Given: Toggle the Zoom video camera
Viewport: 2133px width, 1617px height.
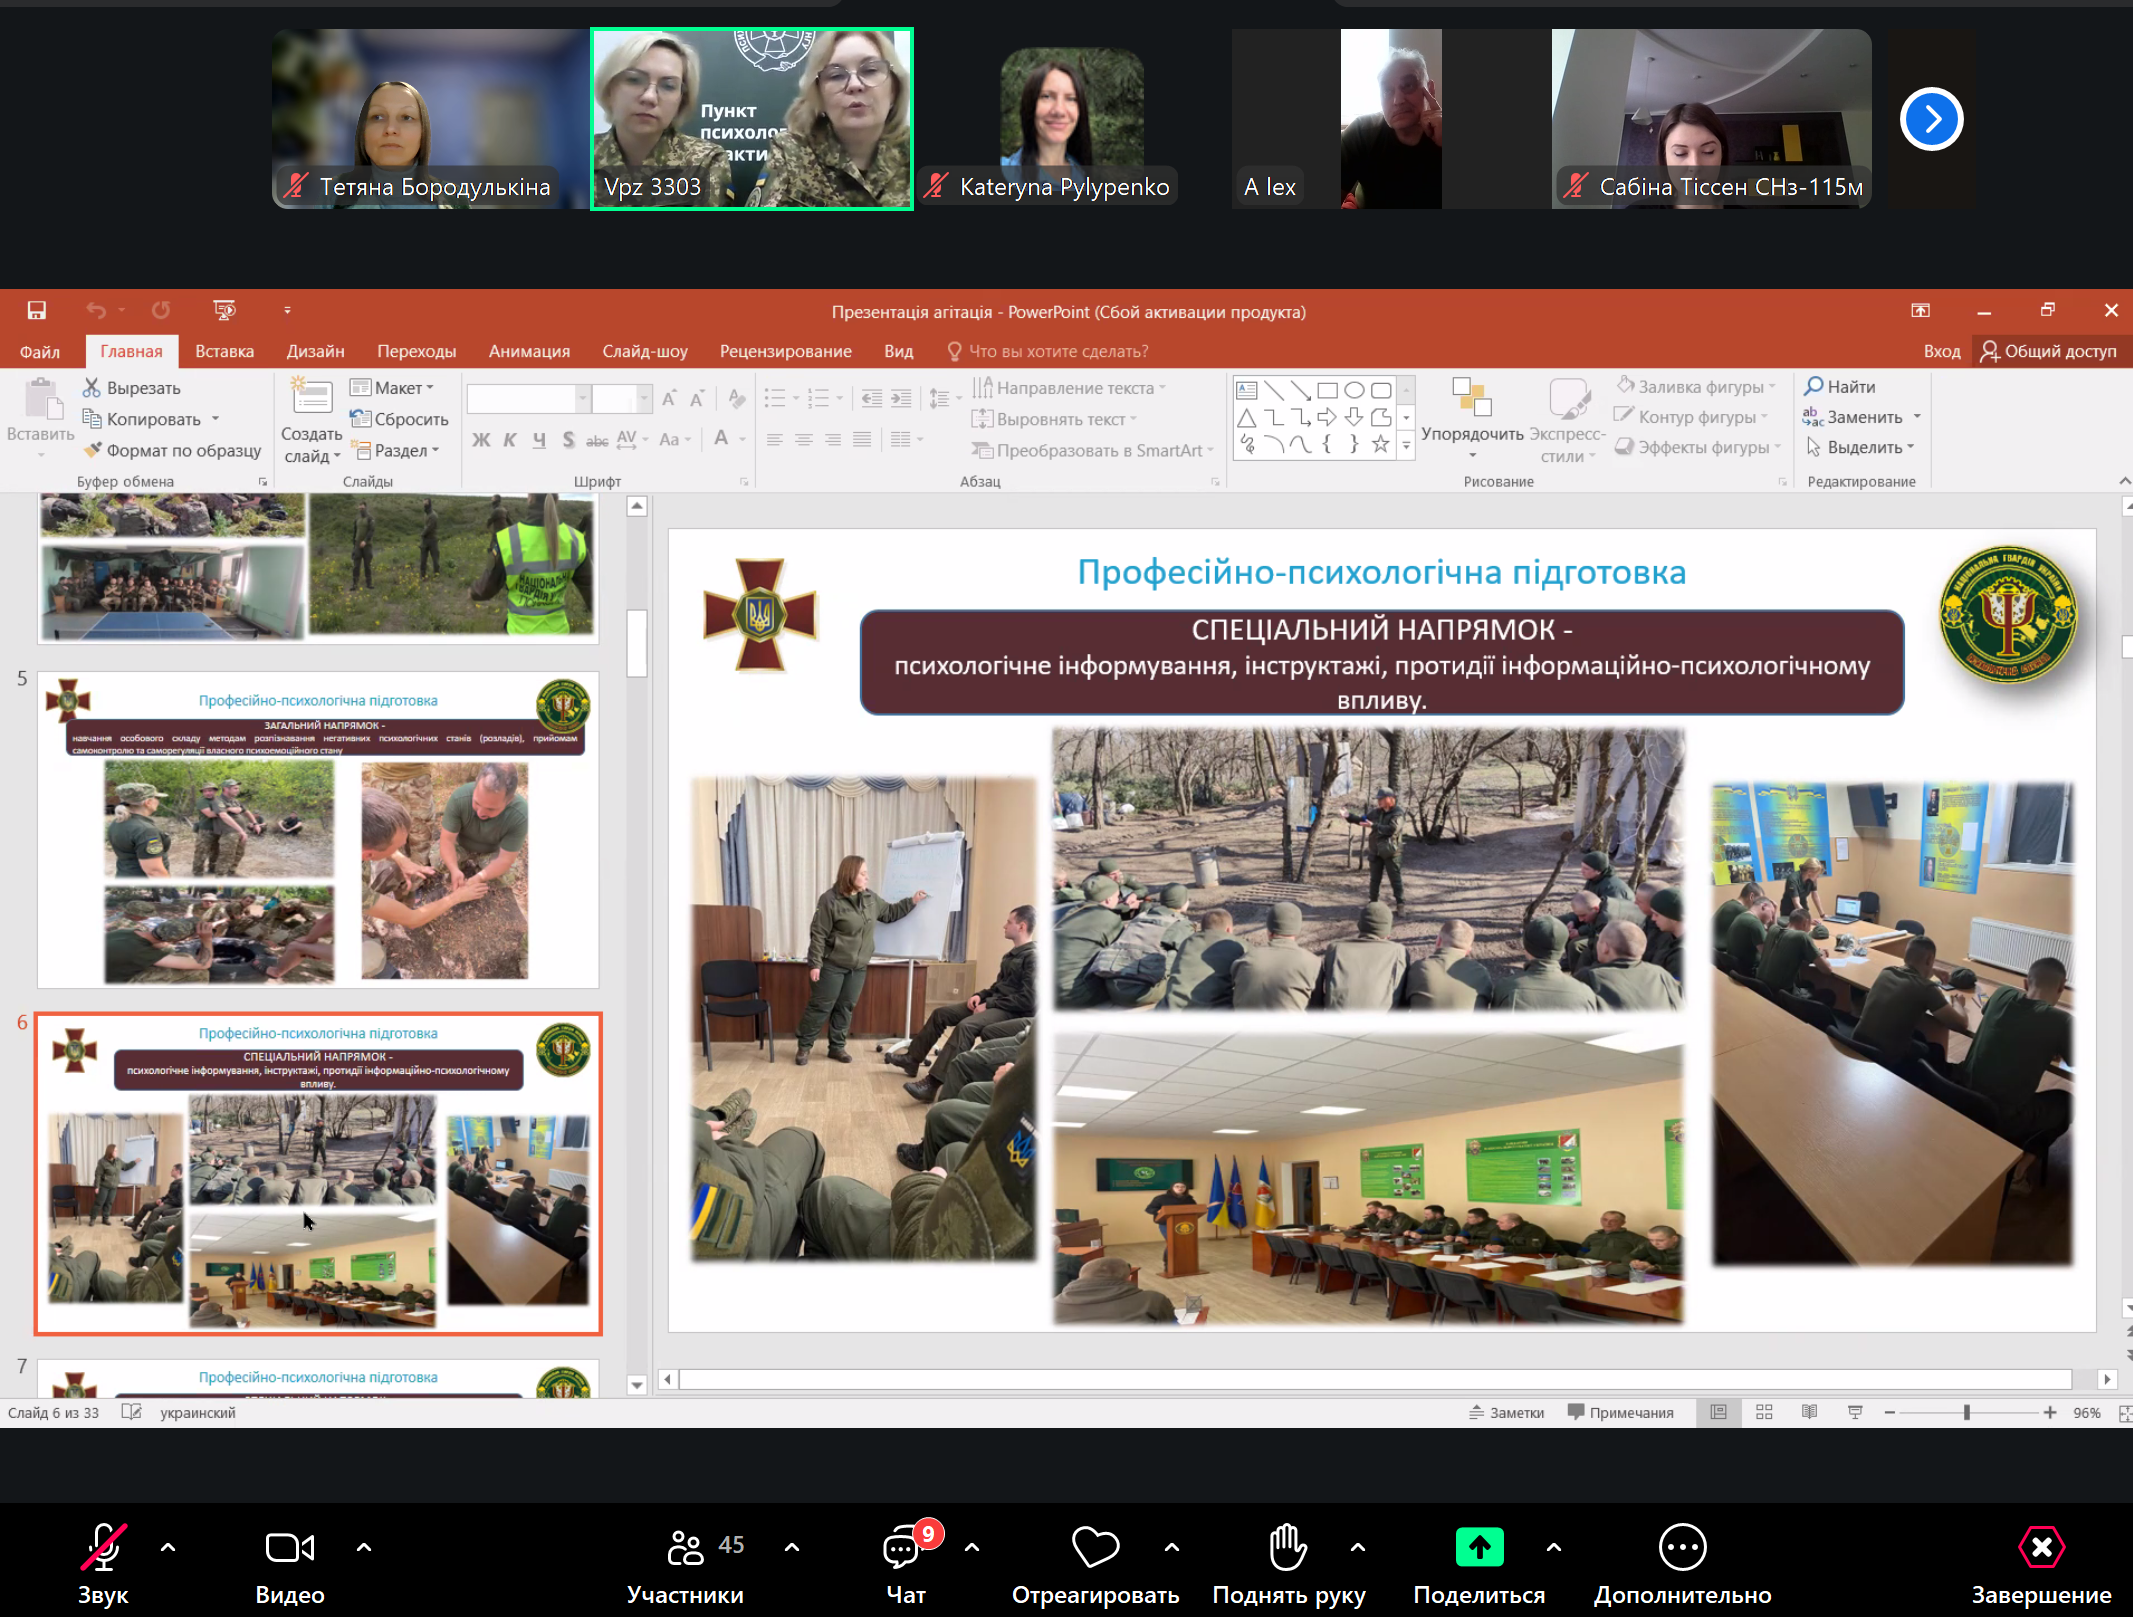Looking at the screenshot, I should (289, 1548).
